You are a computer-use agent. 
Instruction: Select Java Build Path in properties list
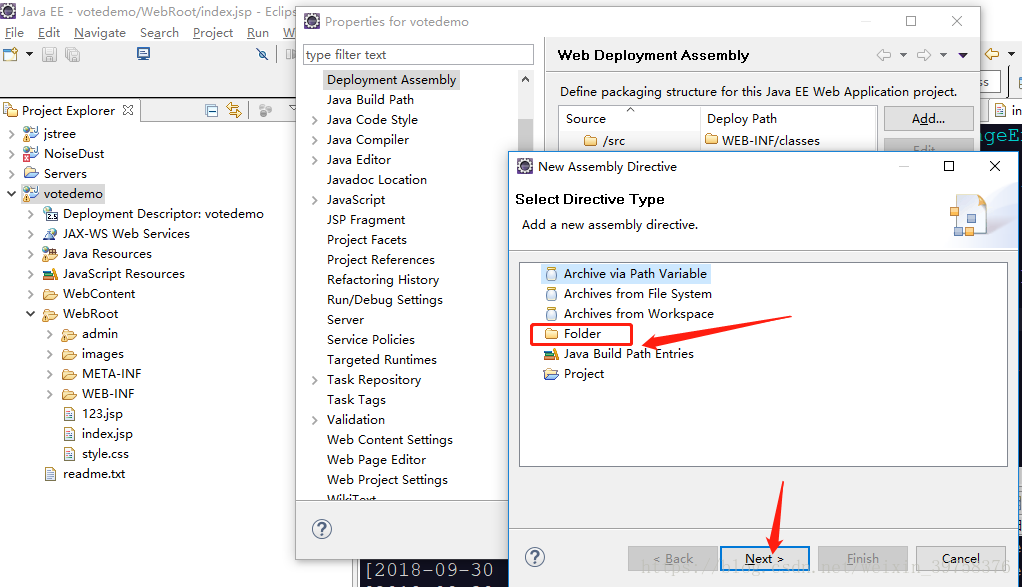(x=370, y=100)
